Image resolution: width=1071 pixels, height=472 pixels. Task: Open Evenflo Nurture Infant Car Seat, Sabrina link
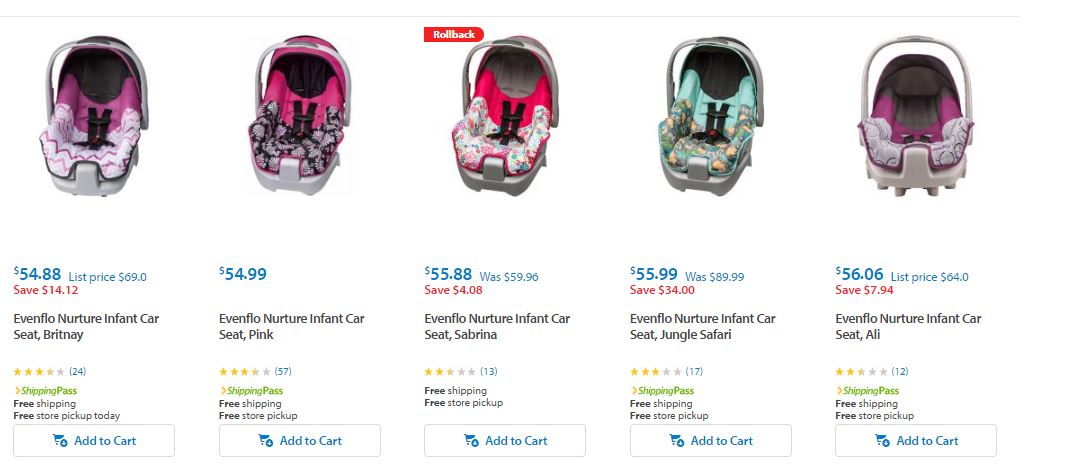click(497, 326)
